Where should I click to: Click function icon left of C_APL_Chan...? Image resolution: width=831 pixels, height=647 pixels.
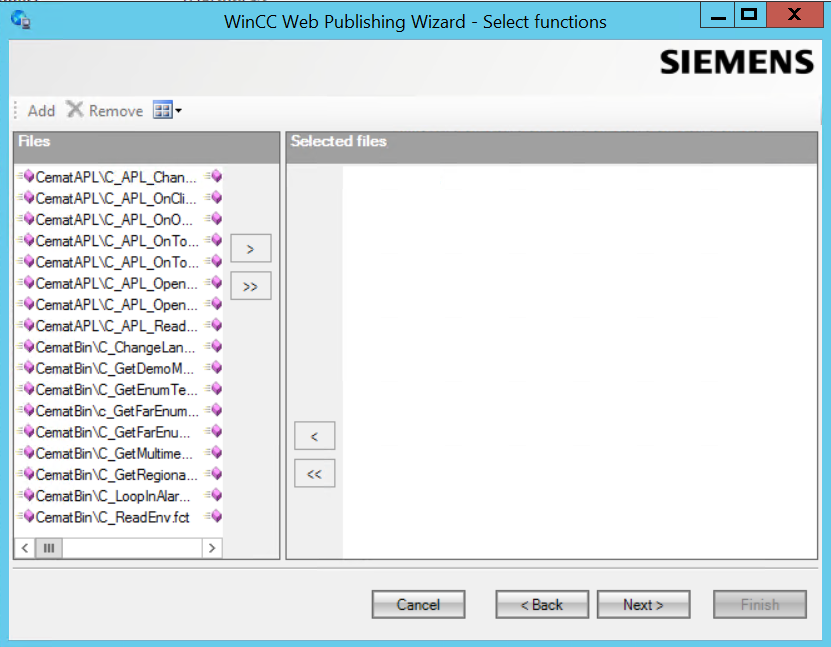[26, 176]
